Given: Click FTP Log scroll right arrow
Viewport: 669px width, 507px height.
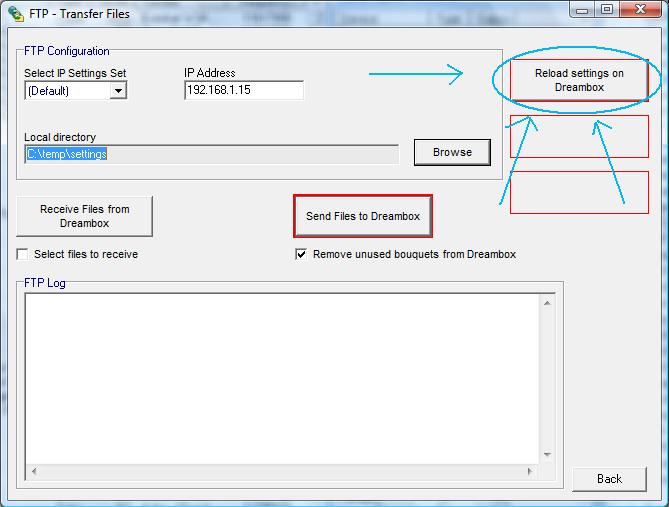Looking at the screenshot, I should click(530, 471).
